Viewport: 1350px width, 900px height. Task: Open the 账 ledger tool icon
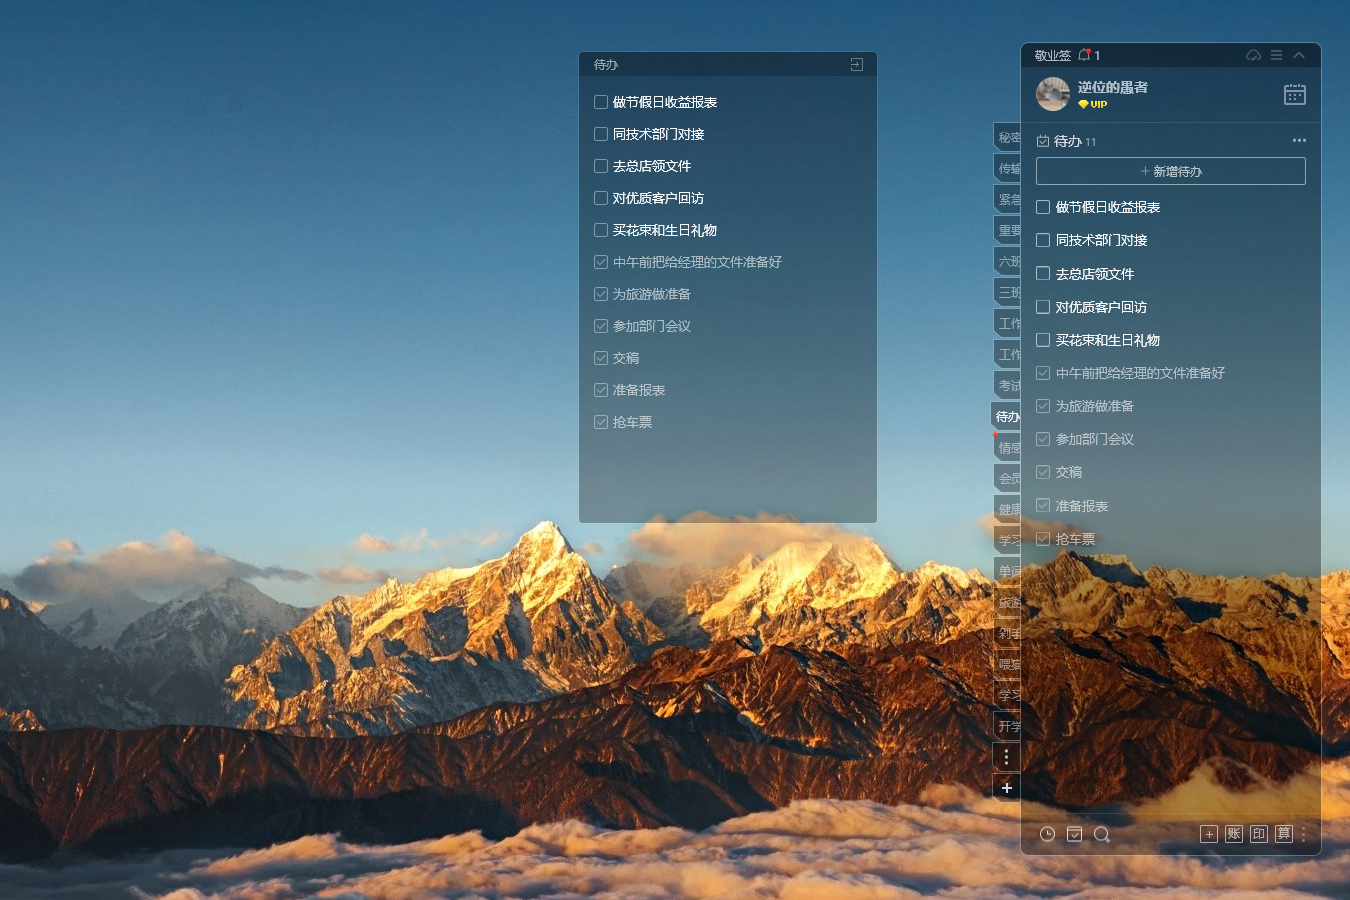coord(1234,834)
